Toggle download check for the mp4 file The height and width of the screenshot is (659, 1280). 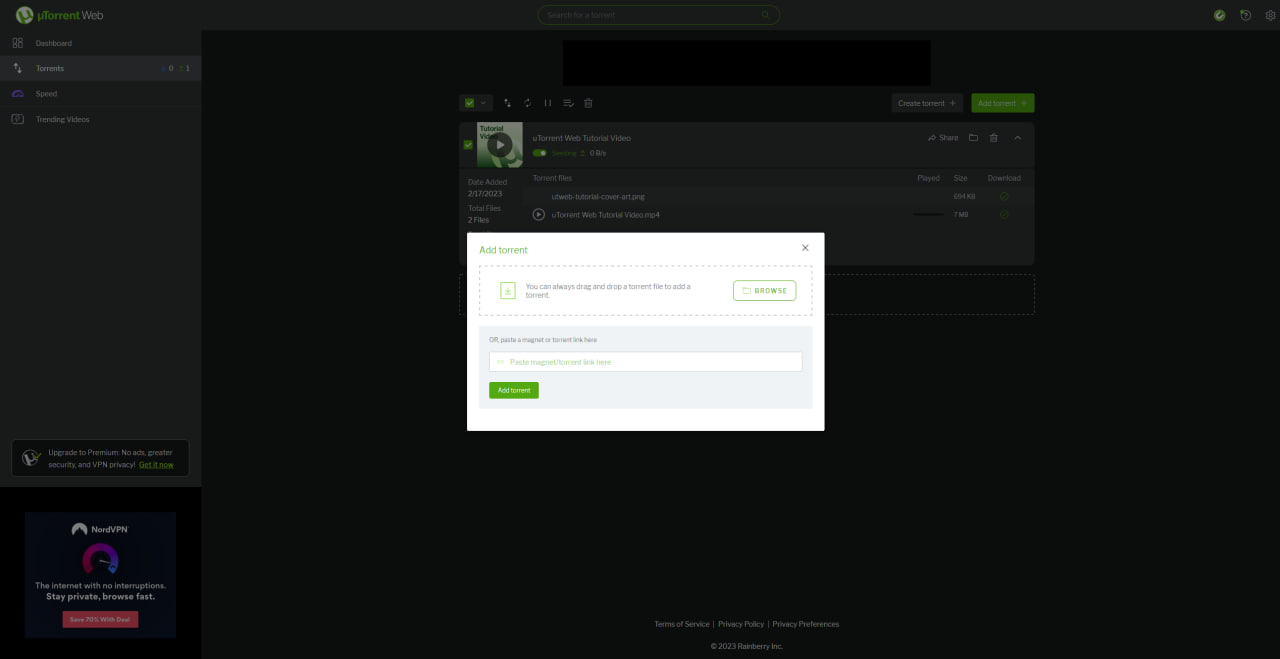point(1004,215)
